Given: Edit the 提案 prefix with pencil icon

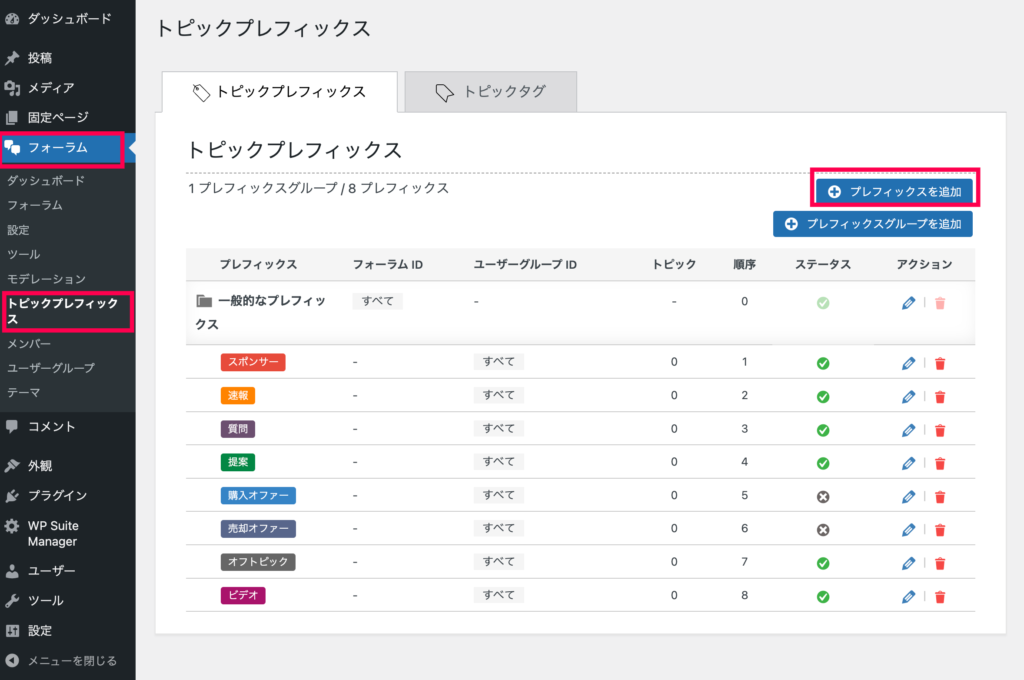Looking at the screenshot, I should pyautogui.click(x=908, y=463).
